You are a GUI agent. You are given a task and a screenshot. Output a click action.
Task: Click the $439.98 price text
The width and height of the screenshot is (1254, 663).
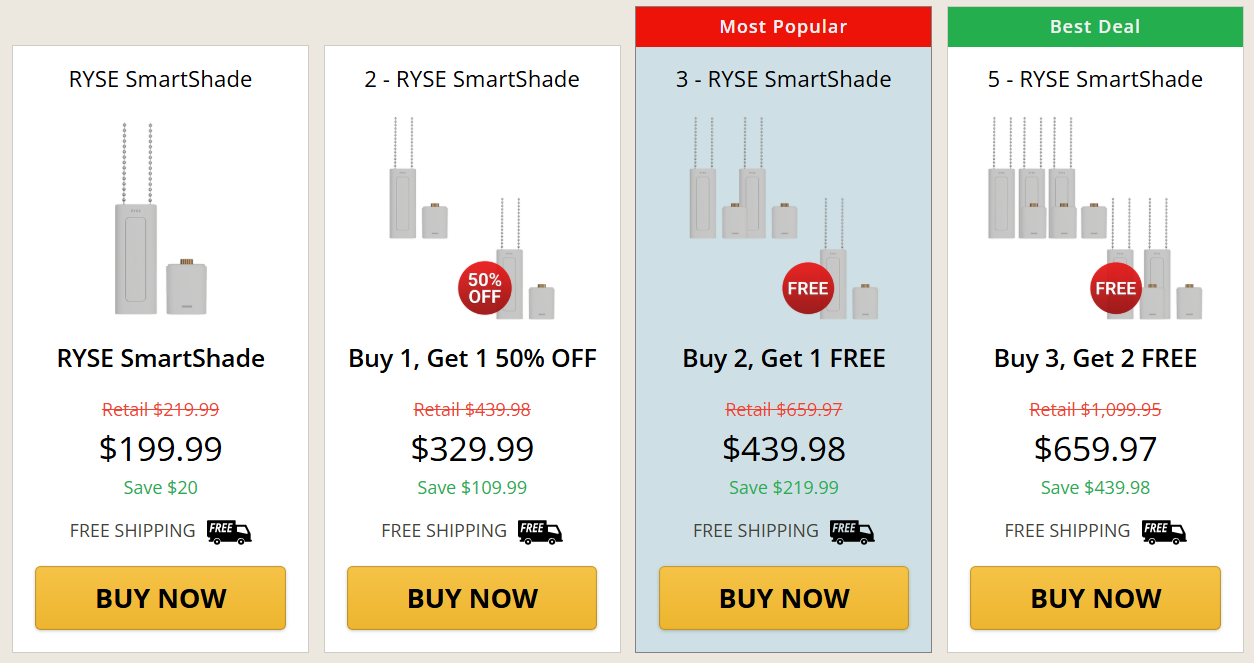pyautogui.click(x=783, y=448)
